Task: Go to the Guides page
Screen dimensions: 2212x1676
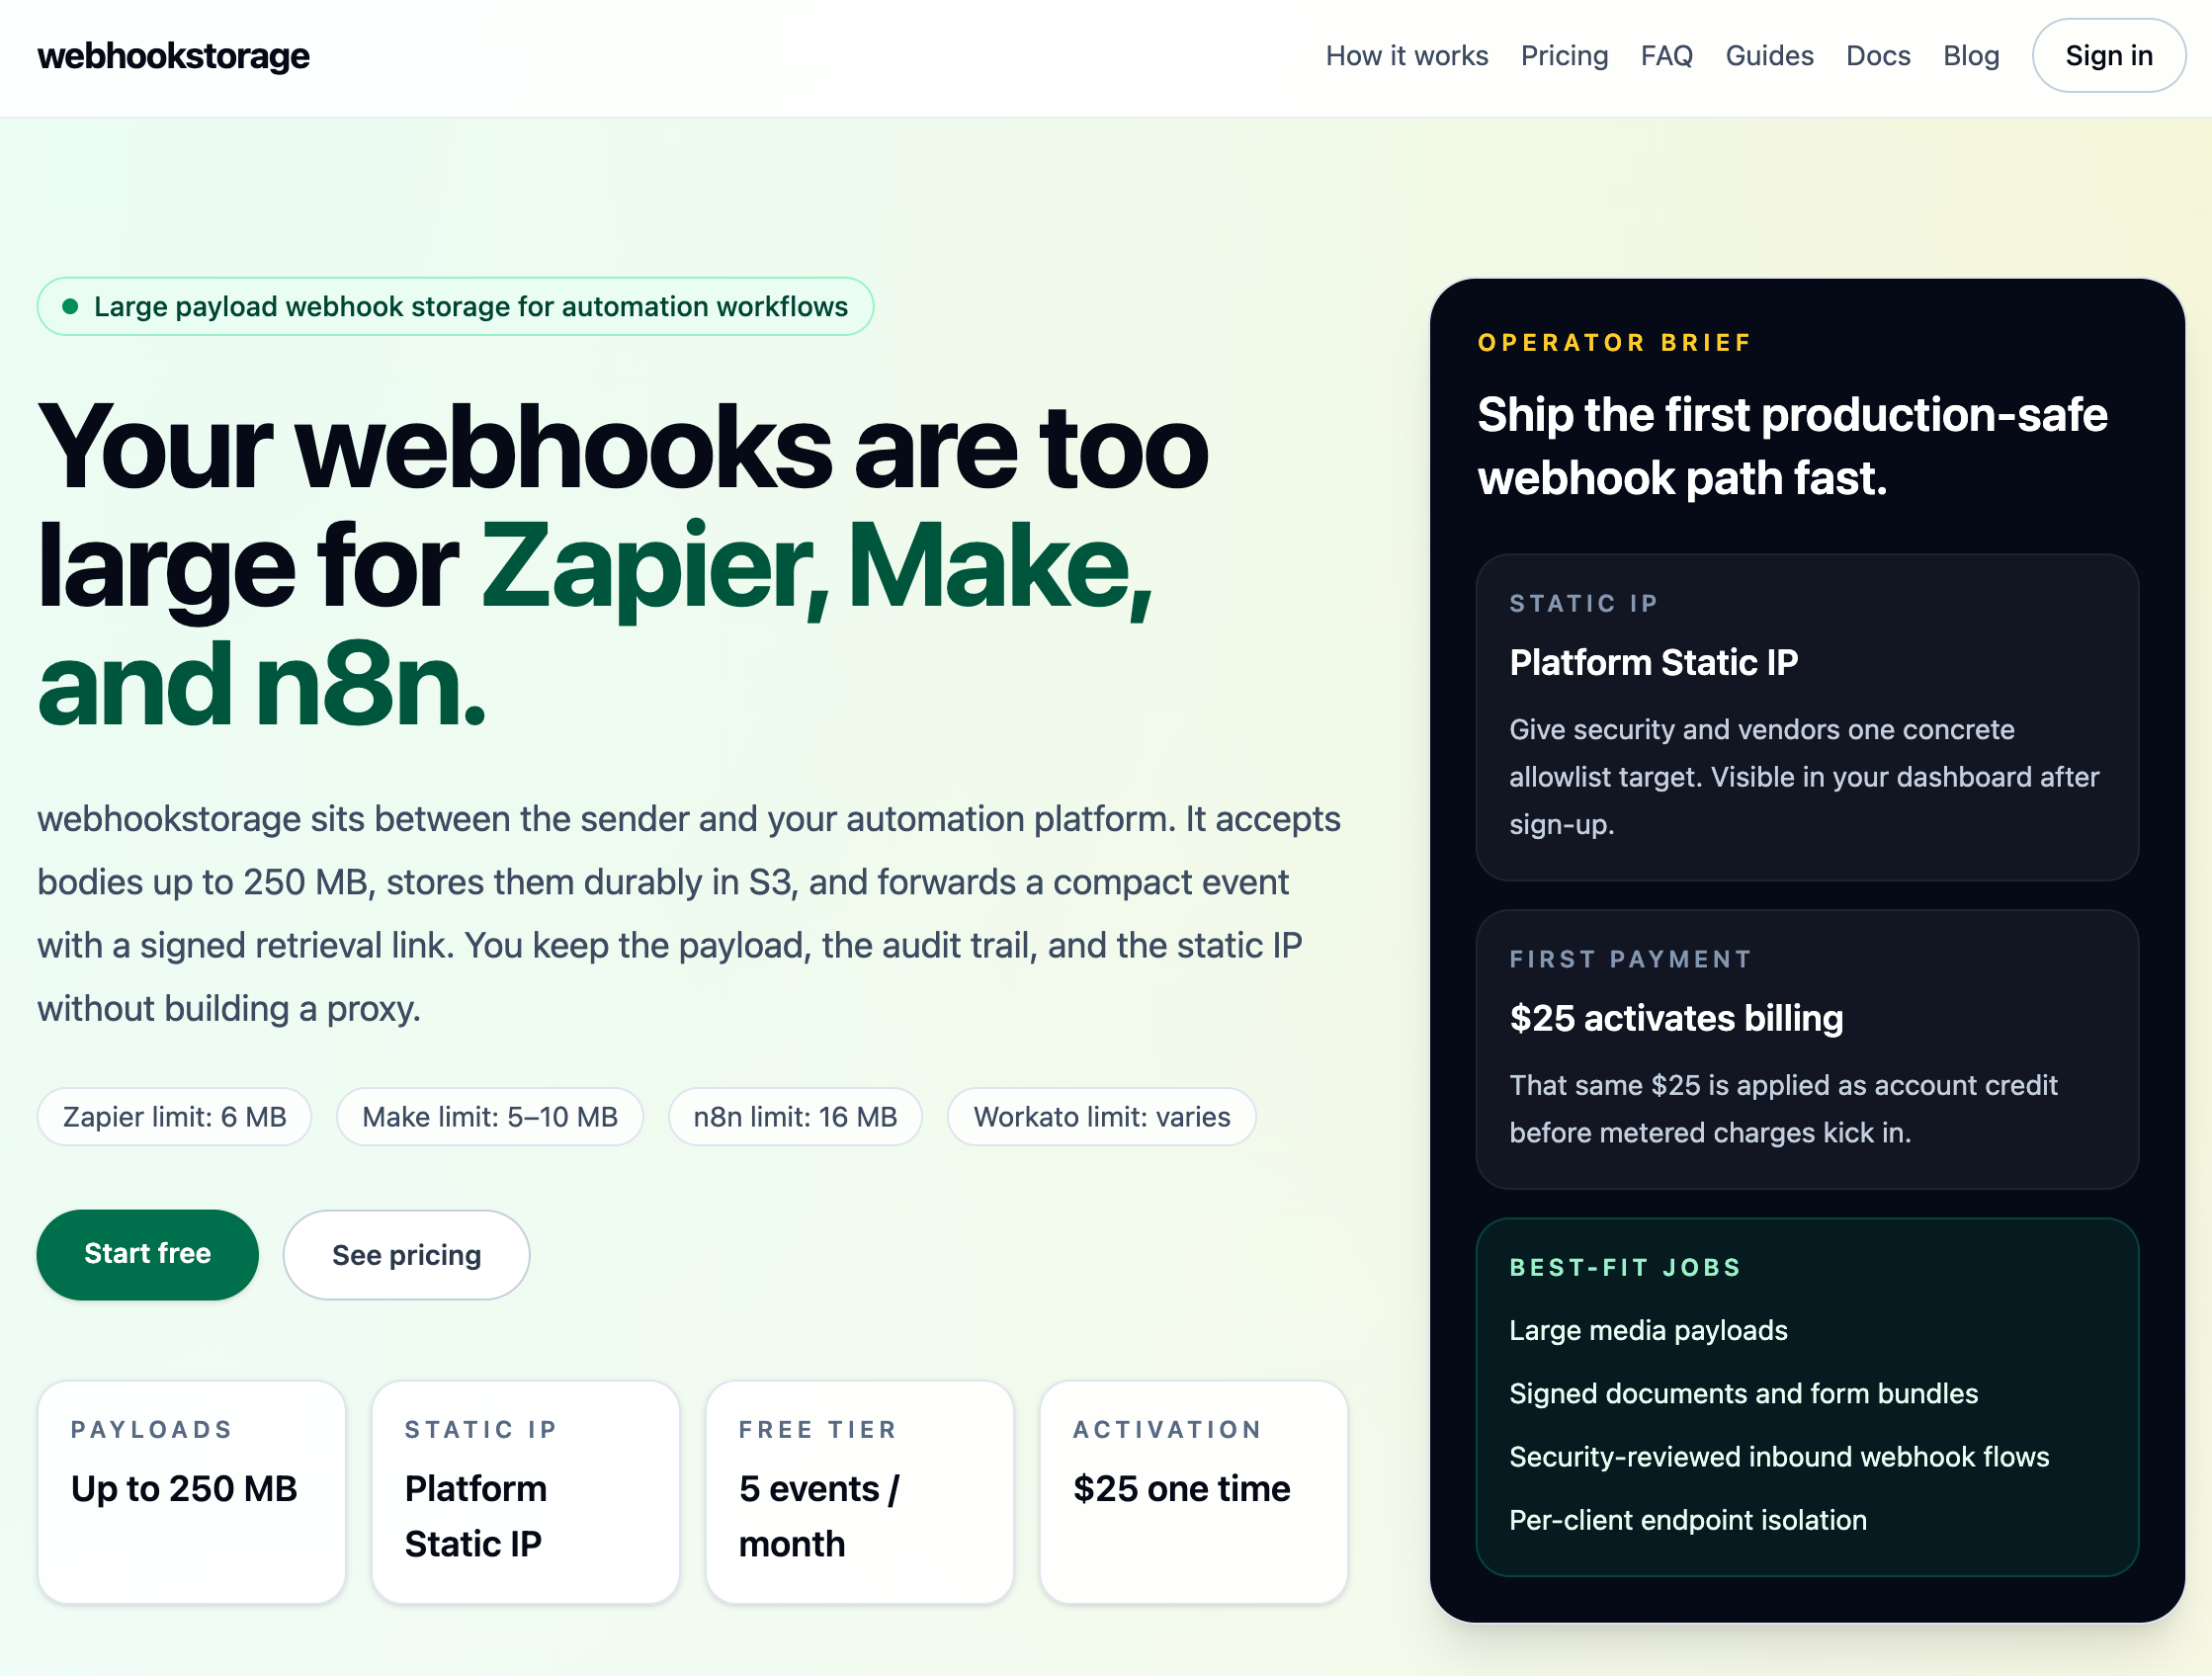Action: tap(1769, 56)
